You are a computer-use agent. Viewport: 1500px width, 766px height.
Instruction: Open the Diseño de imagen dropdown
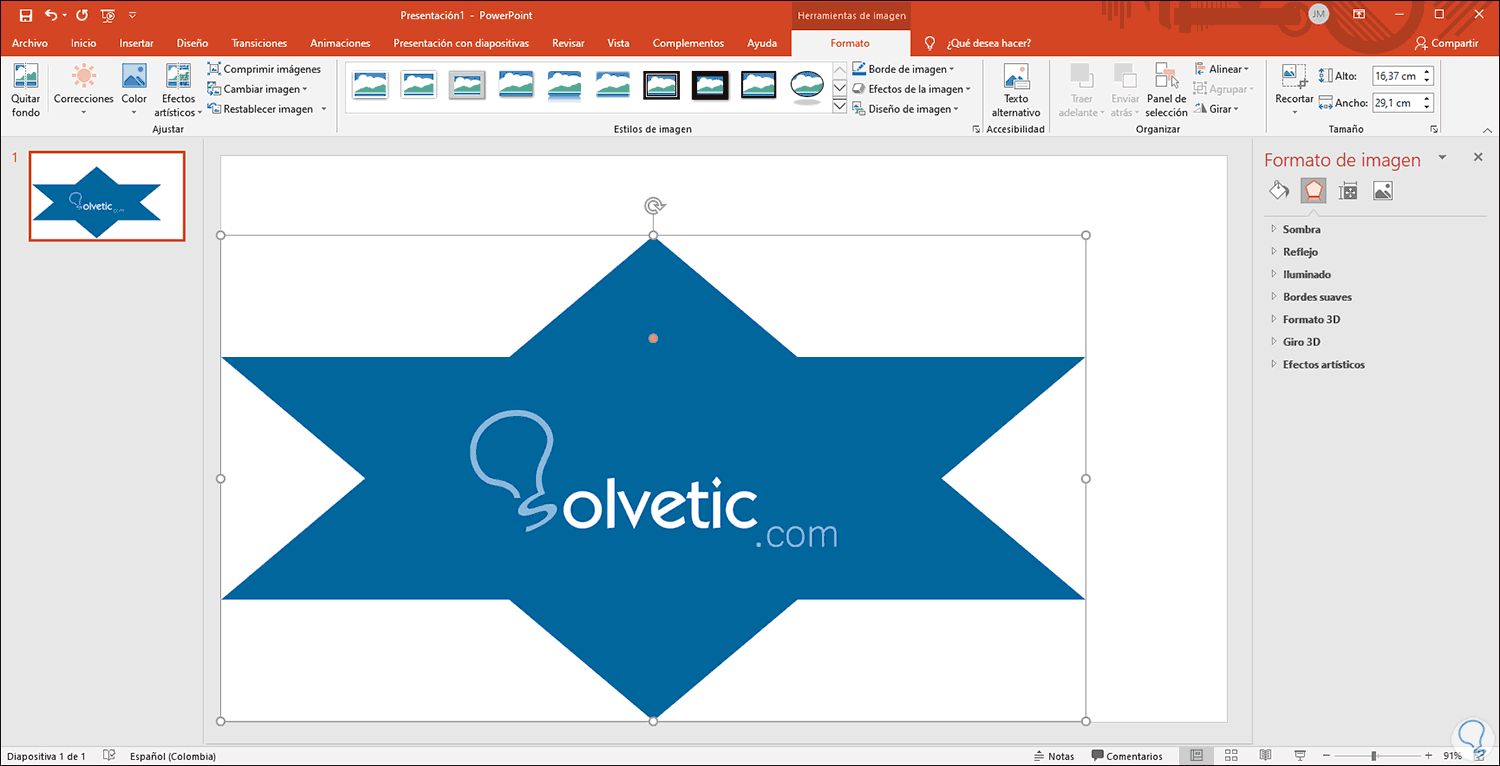pos(906,109)
